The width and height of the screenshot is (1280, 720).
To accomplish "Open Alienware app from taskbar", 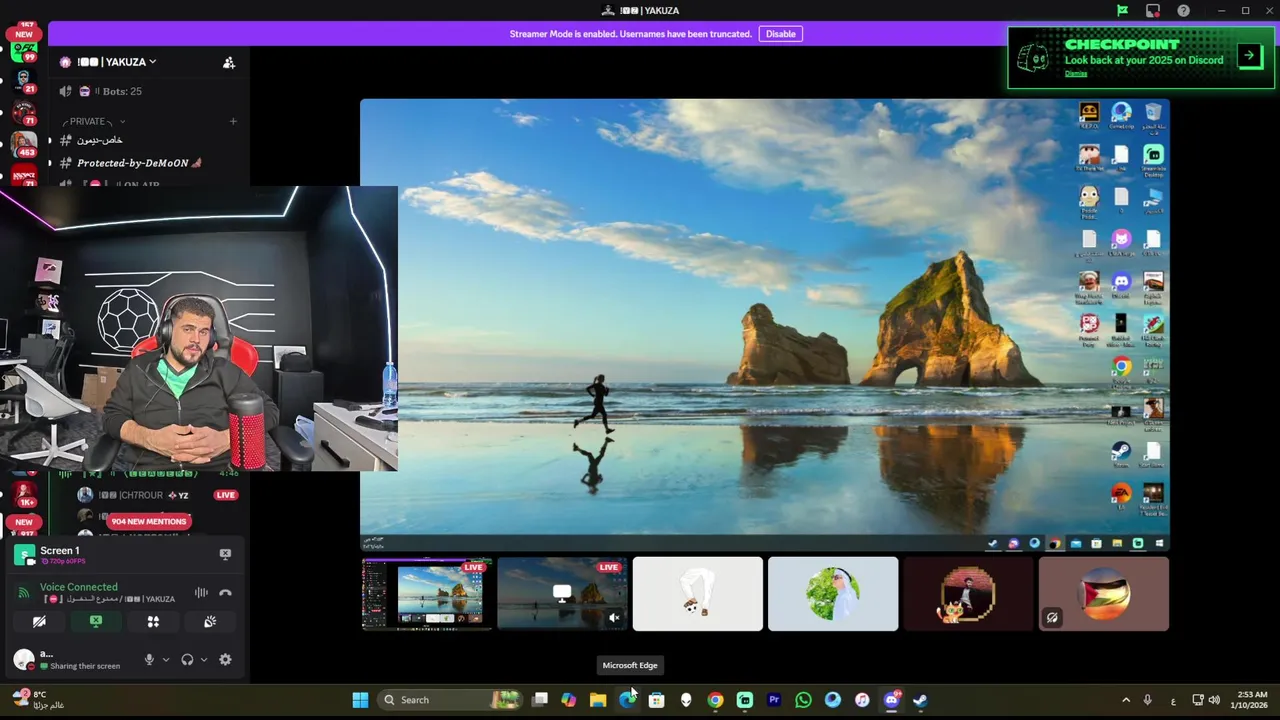I will tap(686, 700).
